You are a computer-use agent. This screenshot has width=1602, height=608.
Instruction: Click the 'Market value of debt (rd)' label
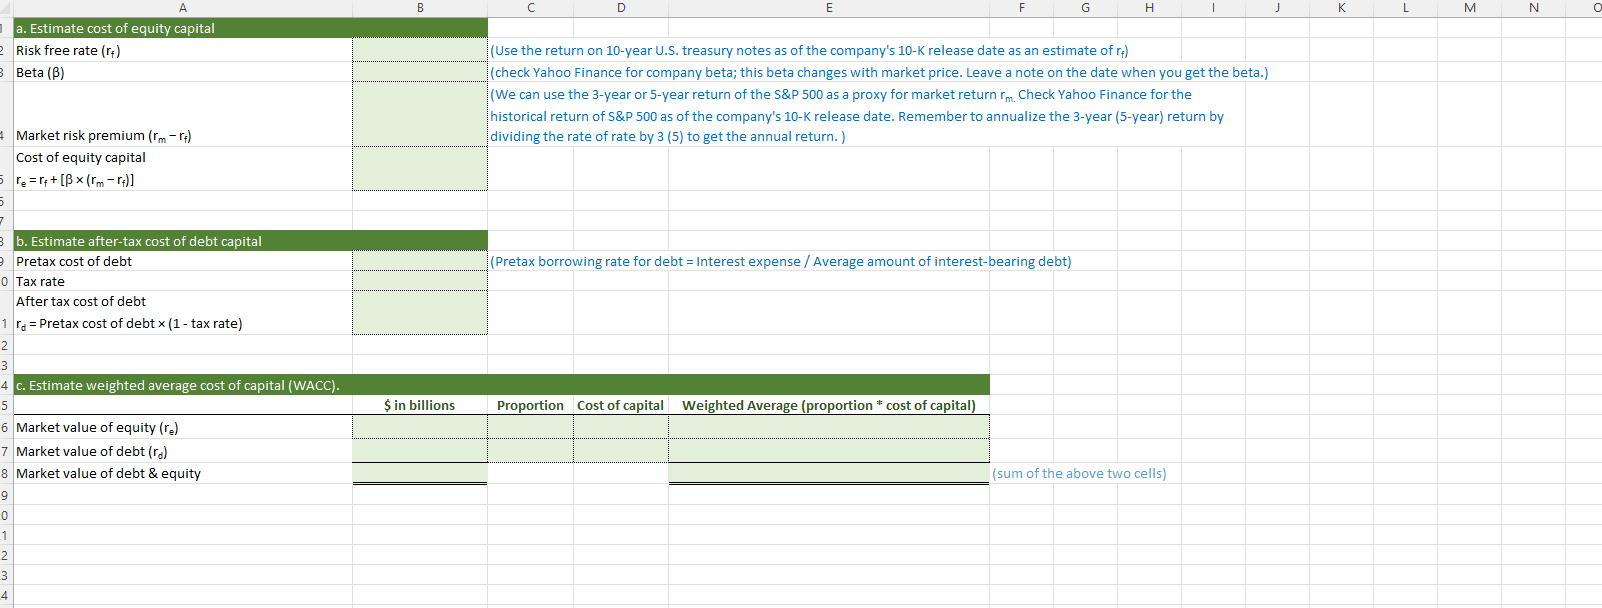(x=92, y=452)
